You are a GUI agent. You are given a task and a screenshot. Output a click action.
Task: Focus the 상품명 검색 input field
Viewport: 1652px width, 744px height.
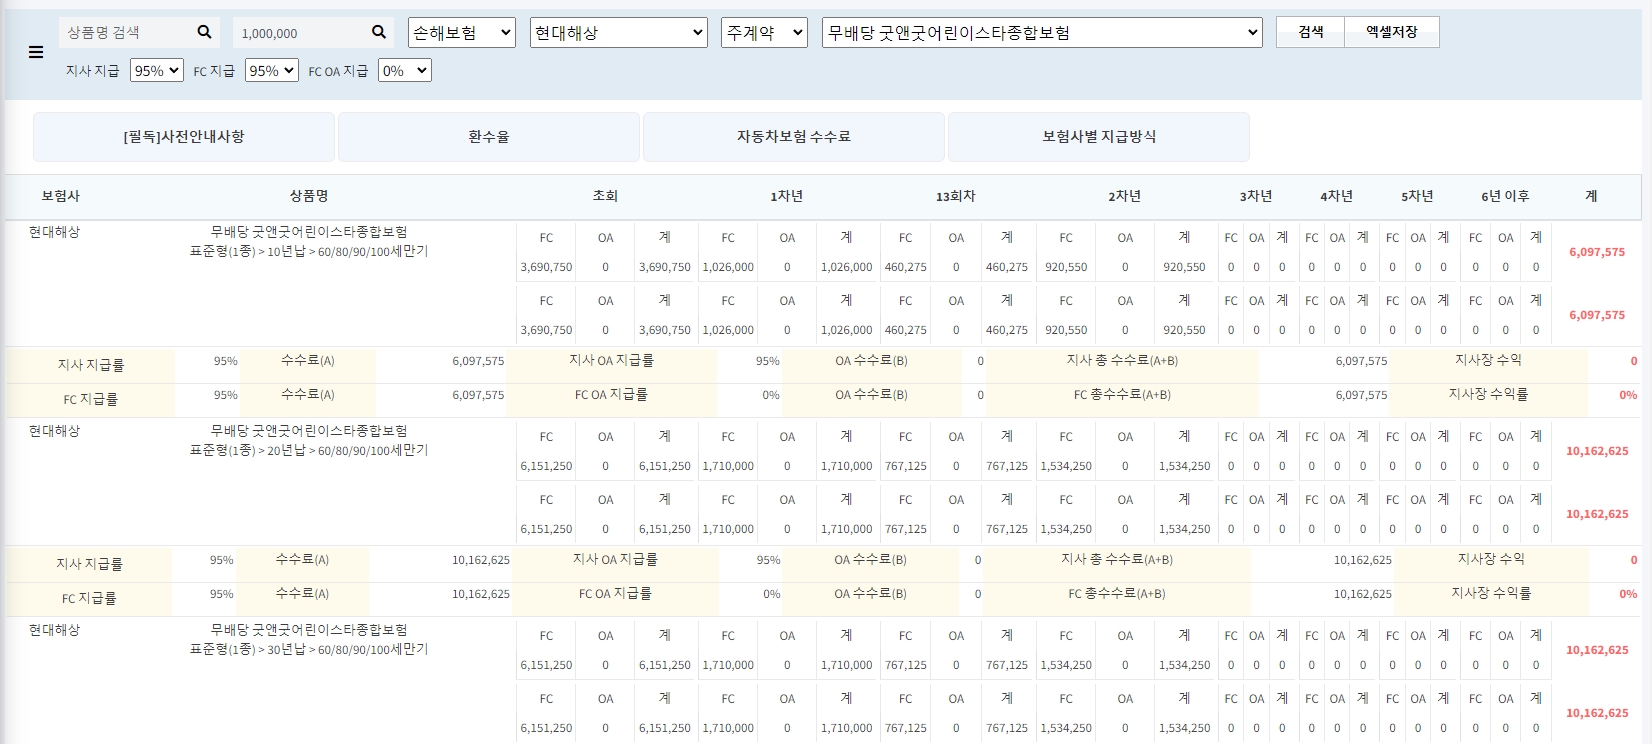click(x=126, y=32)
